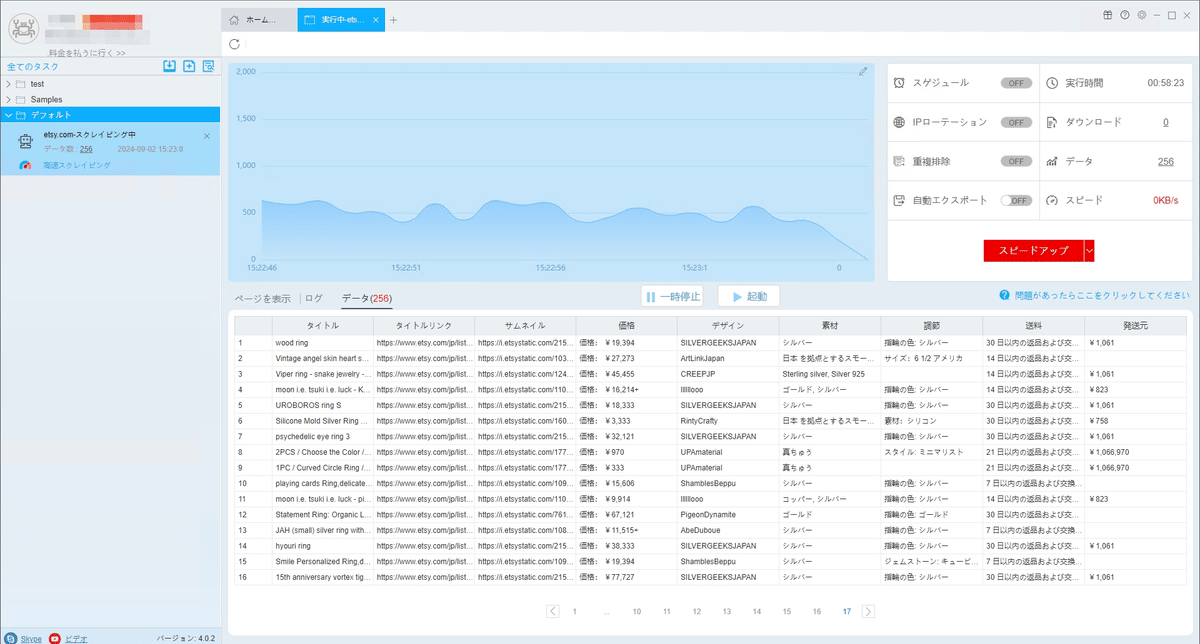Click the 重複排除 dedupe icon
Screen dimensions: 1200x644
(900, 161)
